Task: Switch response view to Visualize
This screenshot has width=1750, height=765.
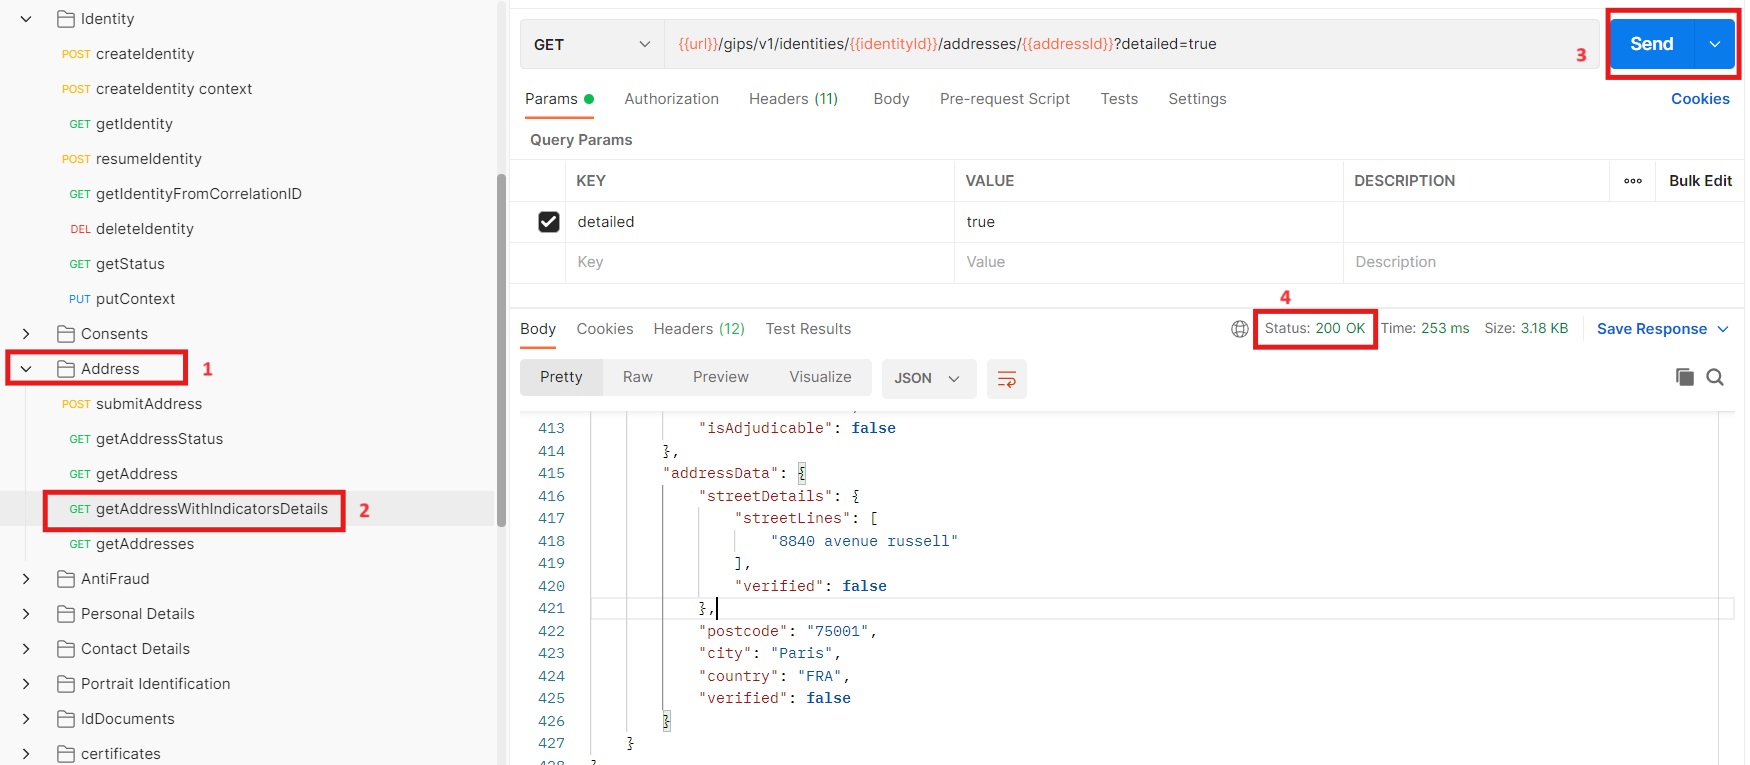Action: pyautogui.click(x=820, y=377)
